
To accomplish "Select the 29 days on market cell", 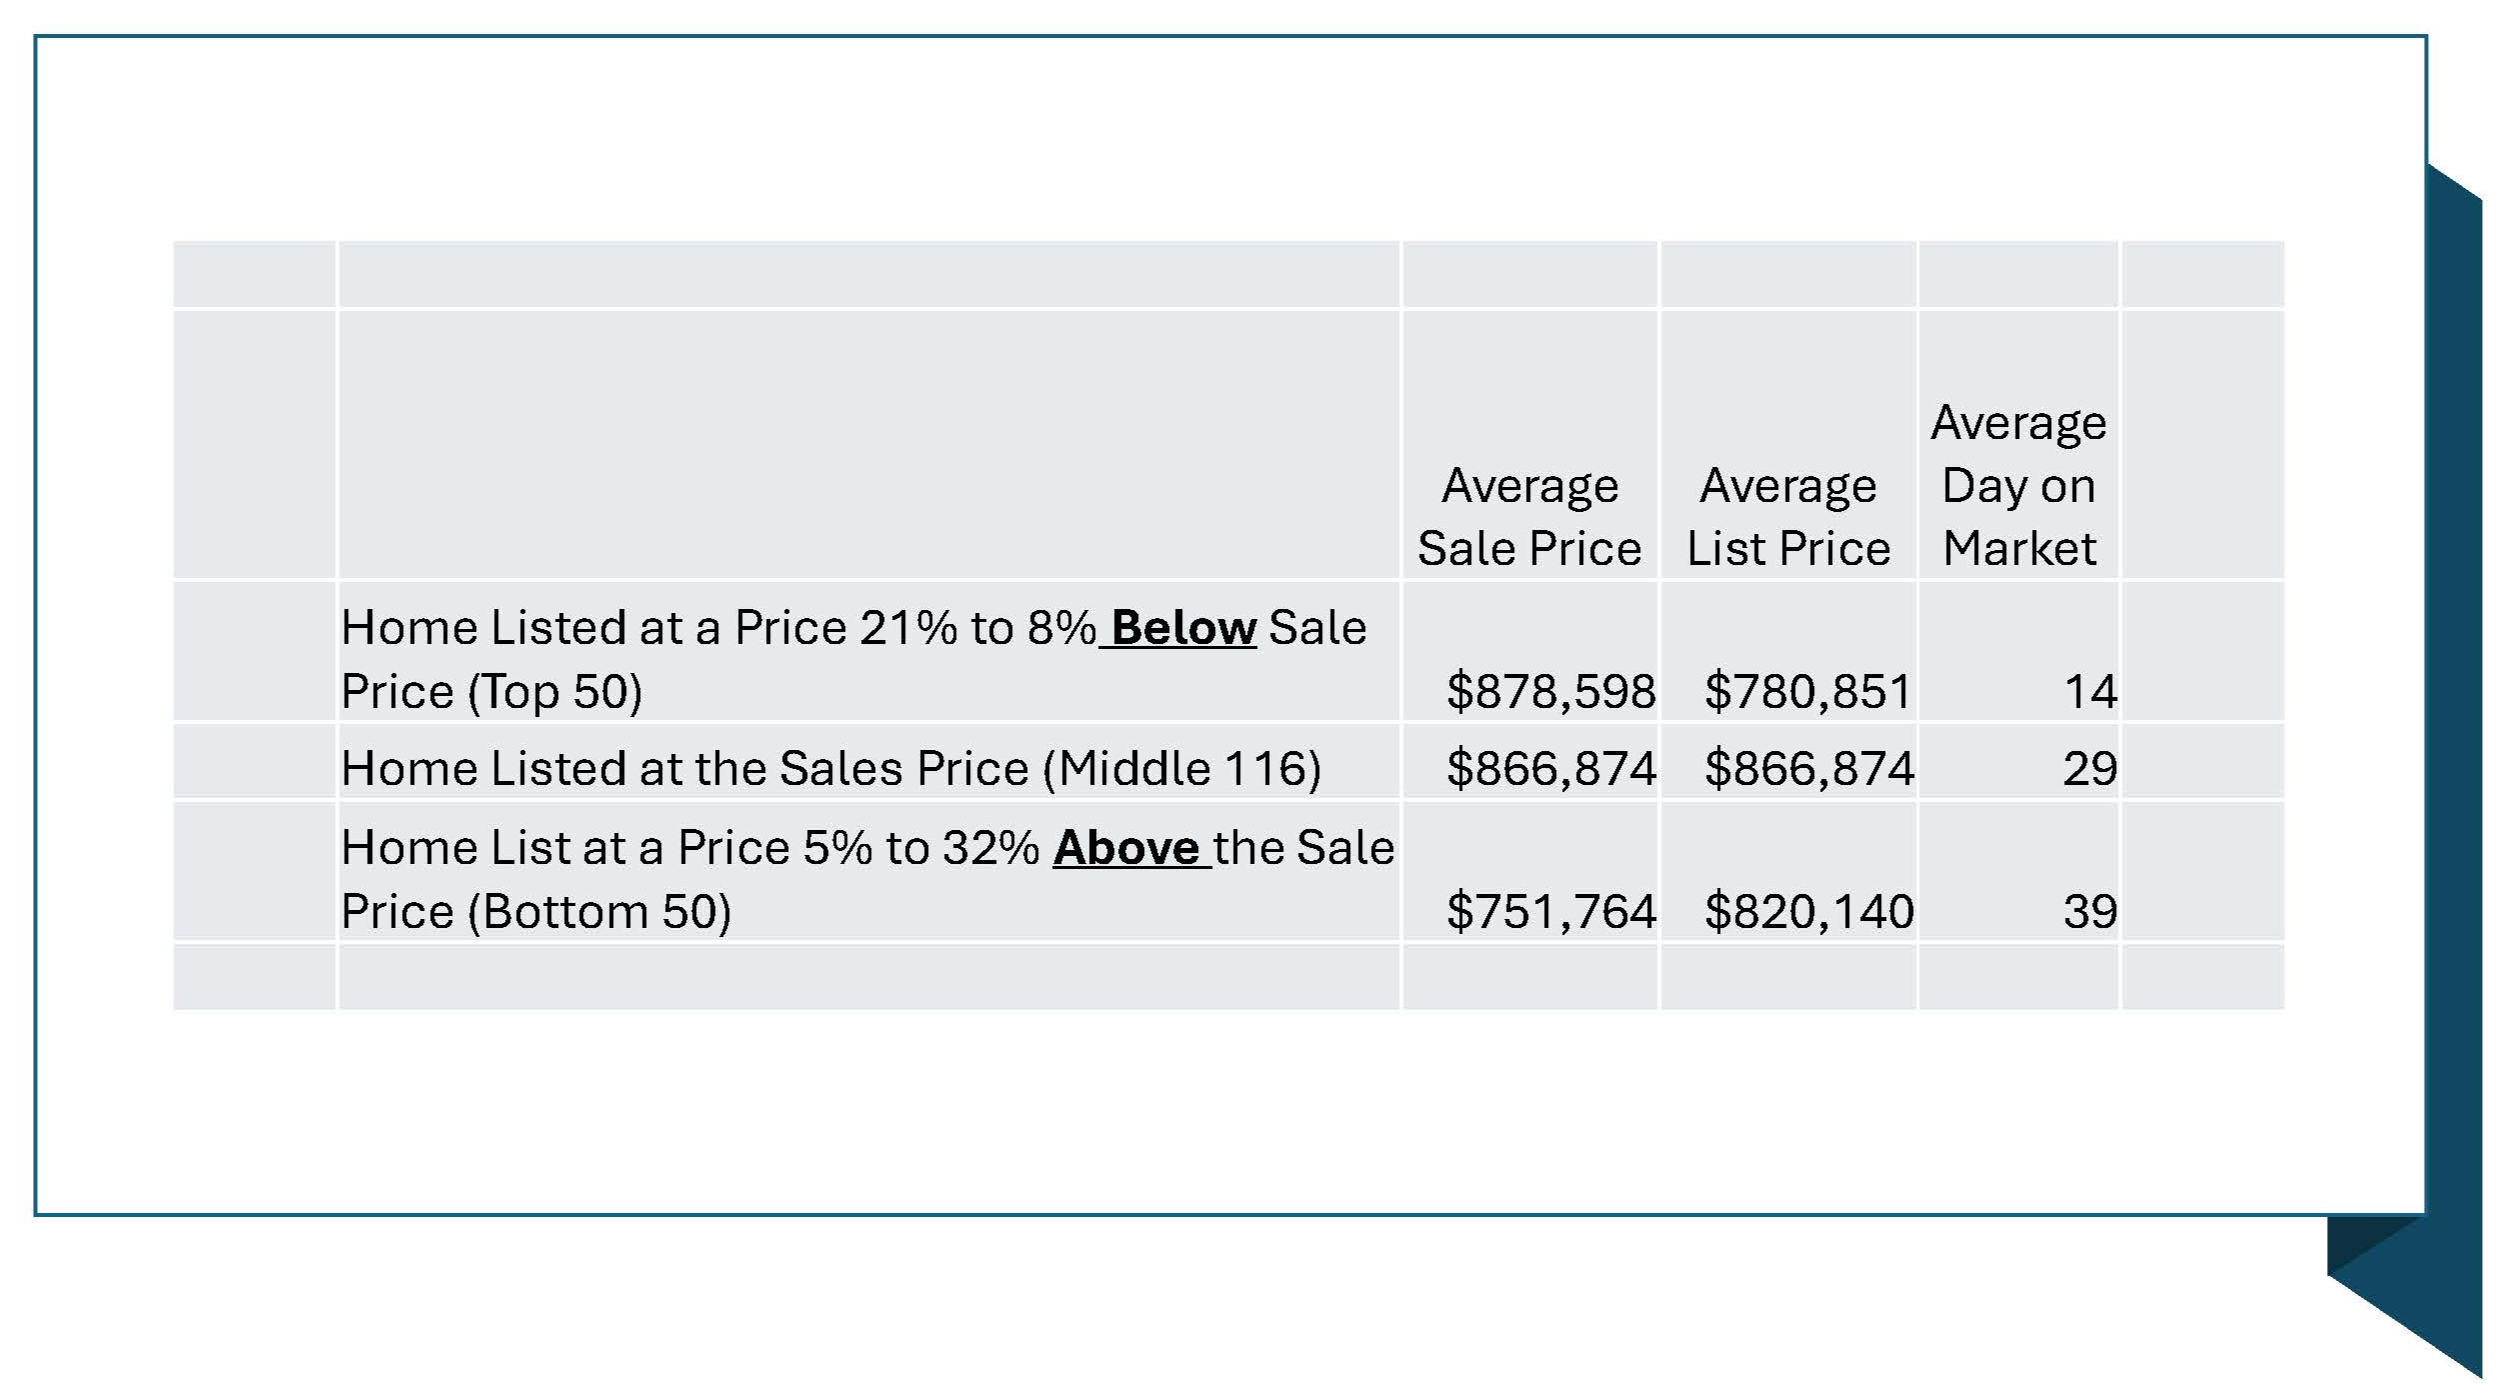I will pos(2090,769).
